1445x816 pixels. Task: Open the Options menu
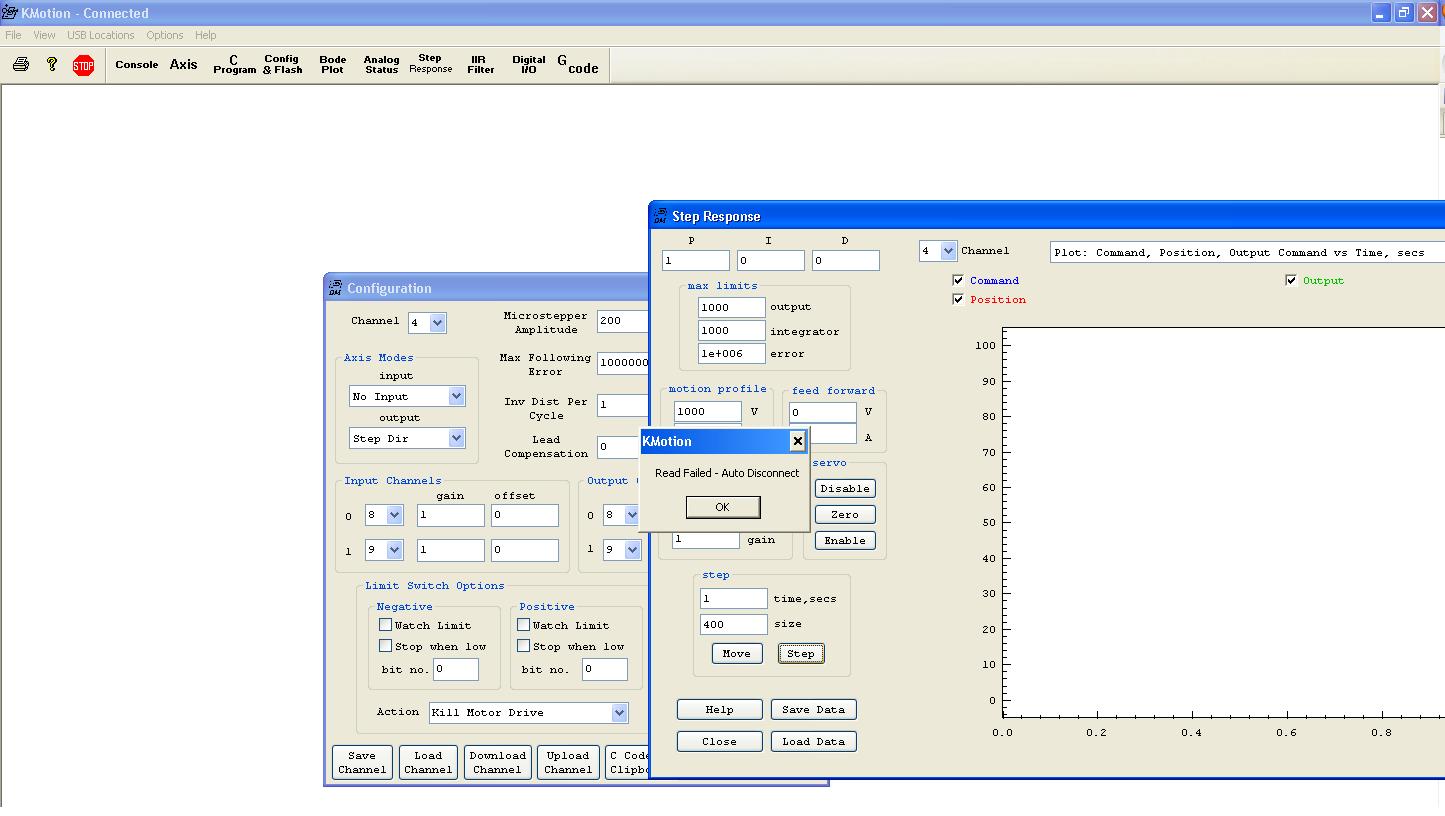coord(164,35)
